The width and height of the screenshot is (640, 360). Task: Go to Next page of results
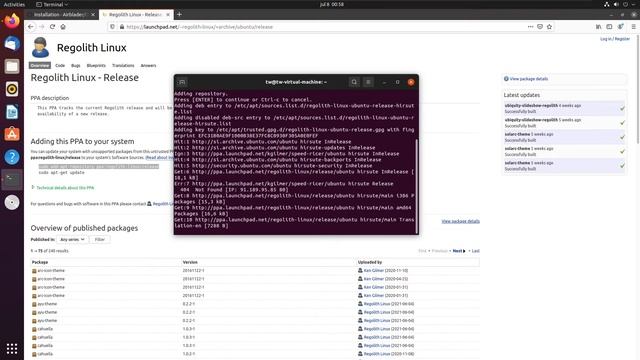(x=459, y=251)
